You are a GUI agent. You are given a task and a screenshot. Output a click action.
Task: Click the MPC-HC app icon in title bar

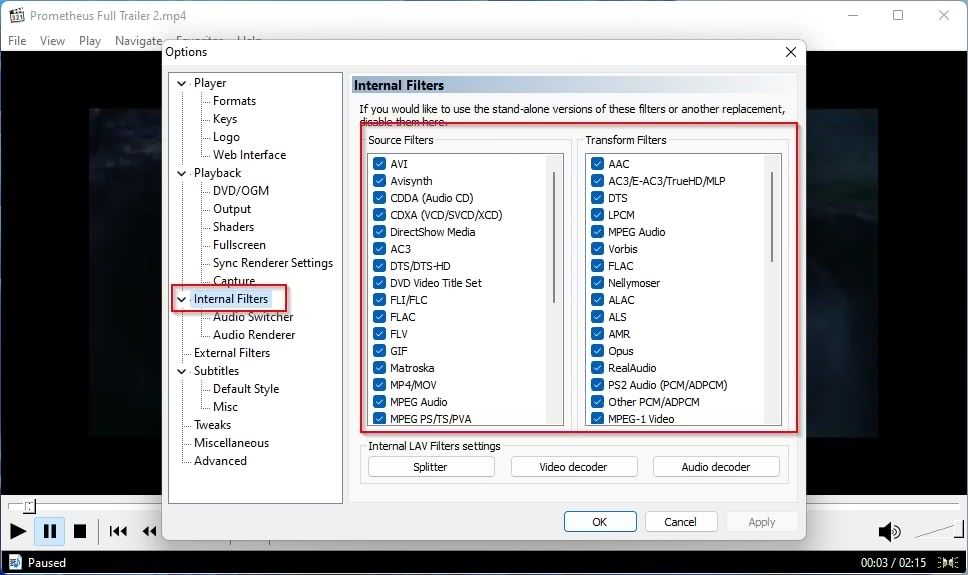pyautogui.click(x=17, y=15)
